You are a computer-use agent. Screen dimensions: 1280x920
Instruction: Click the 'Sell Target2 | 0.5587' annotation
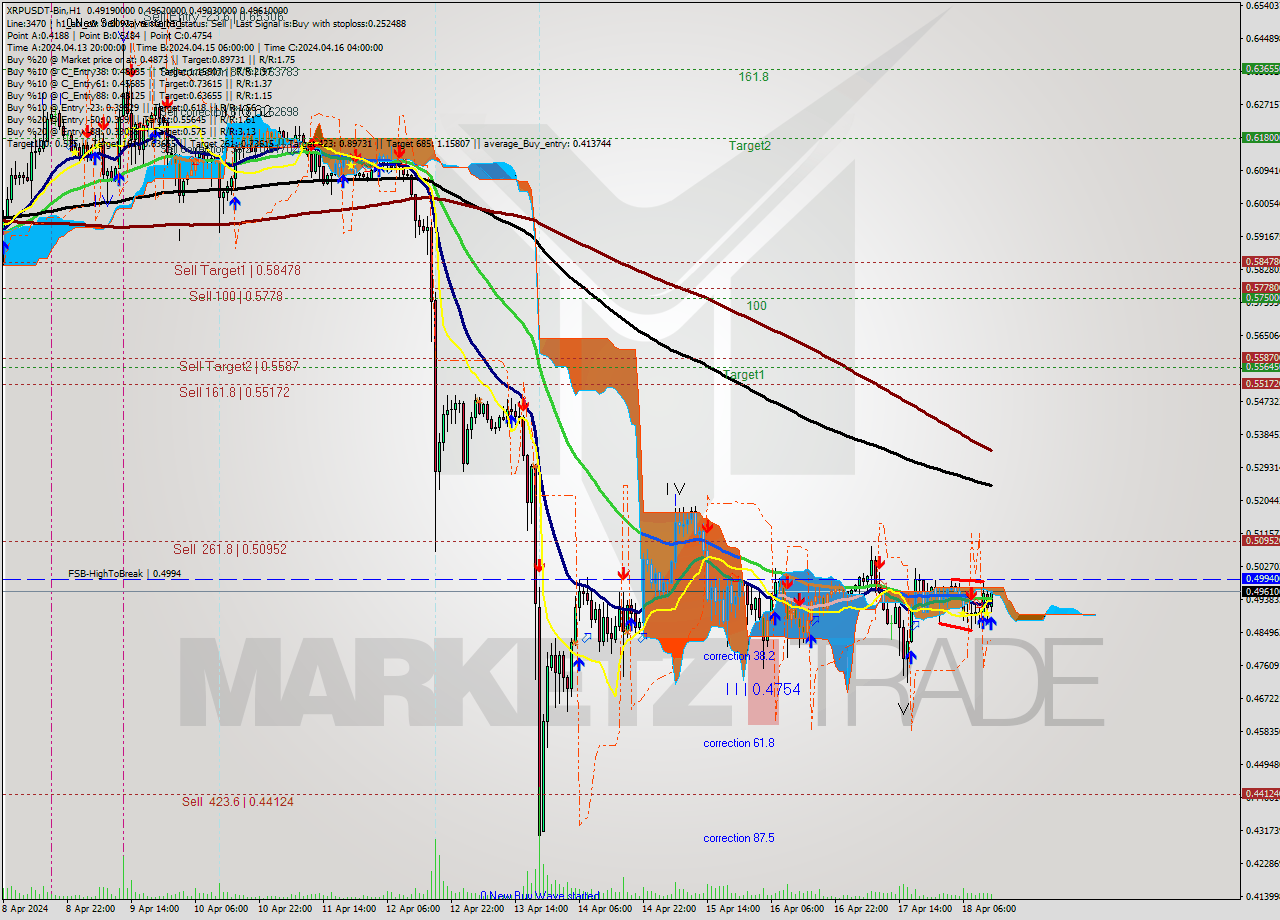click(238, 367)
